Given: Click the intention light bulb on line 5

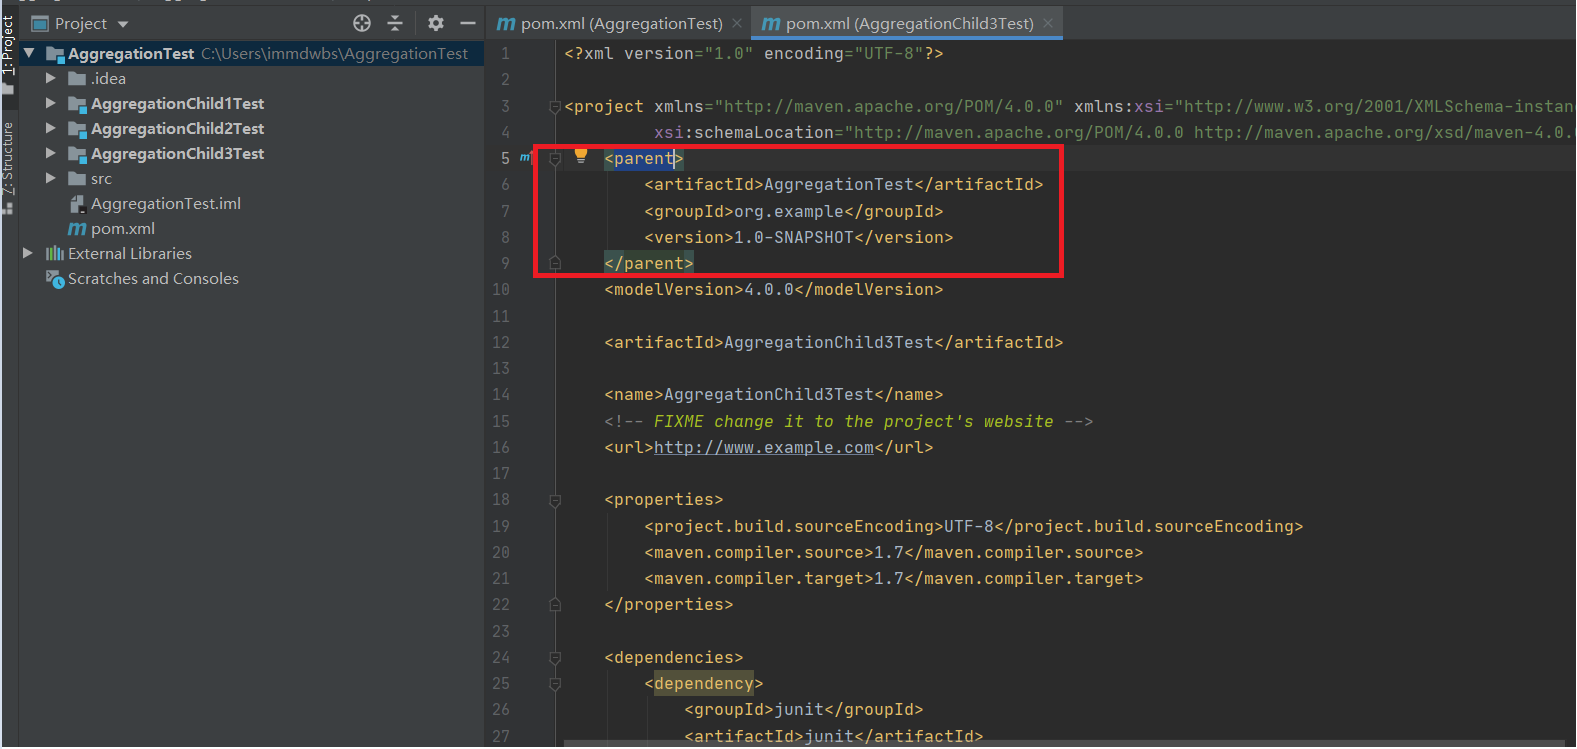Looking at the screenshot, I should point(581,156).
